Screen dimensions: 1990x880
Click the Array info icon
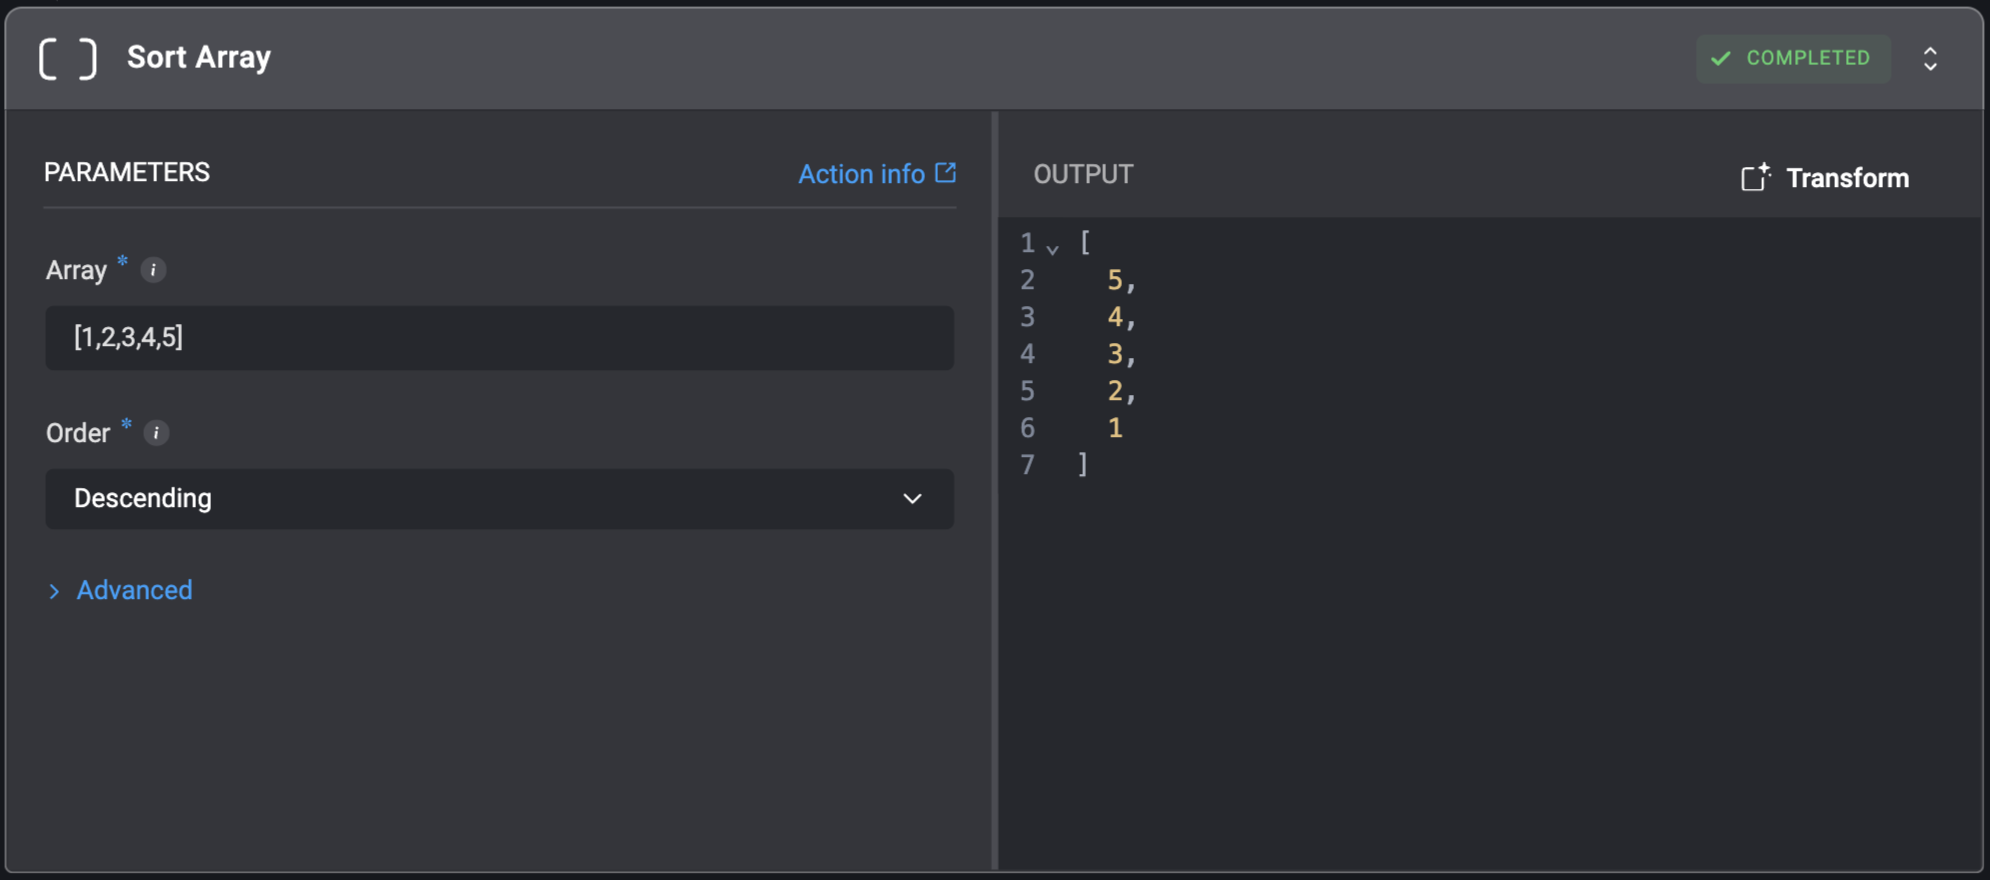tap(153, 270)
